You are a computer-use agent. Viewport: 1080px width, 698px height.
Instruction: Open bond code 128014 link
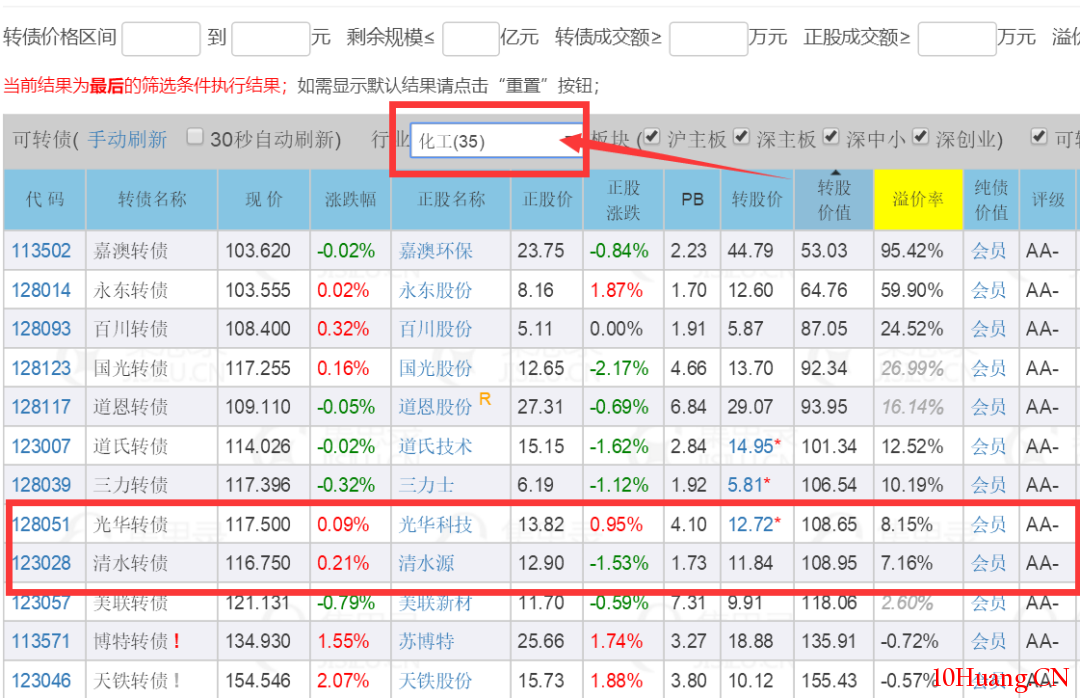point(41,290)
